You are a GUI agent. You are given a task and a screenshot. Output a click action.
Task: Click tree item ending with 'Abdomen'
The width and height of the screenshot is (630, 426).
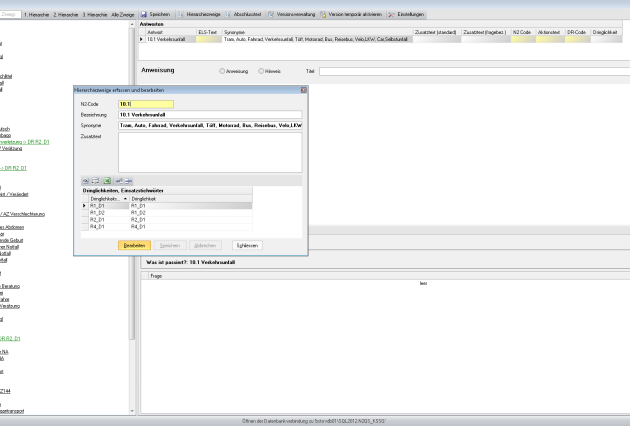[x=12, y=227]
